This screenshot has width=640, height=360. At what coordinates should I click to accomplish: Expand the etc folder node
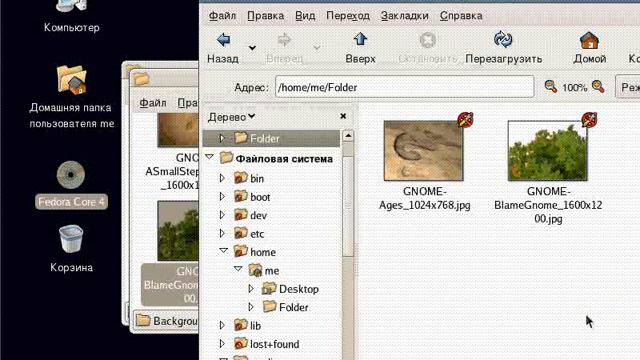coord(222,233)
